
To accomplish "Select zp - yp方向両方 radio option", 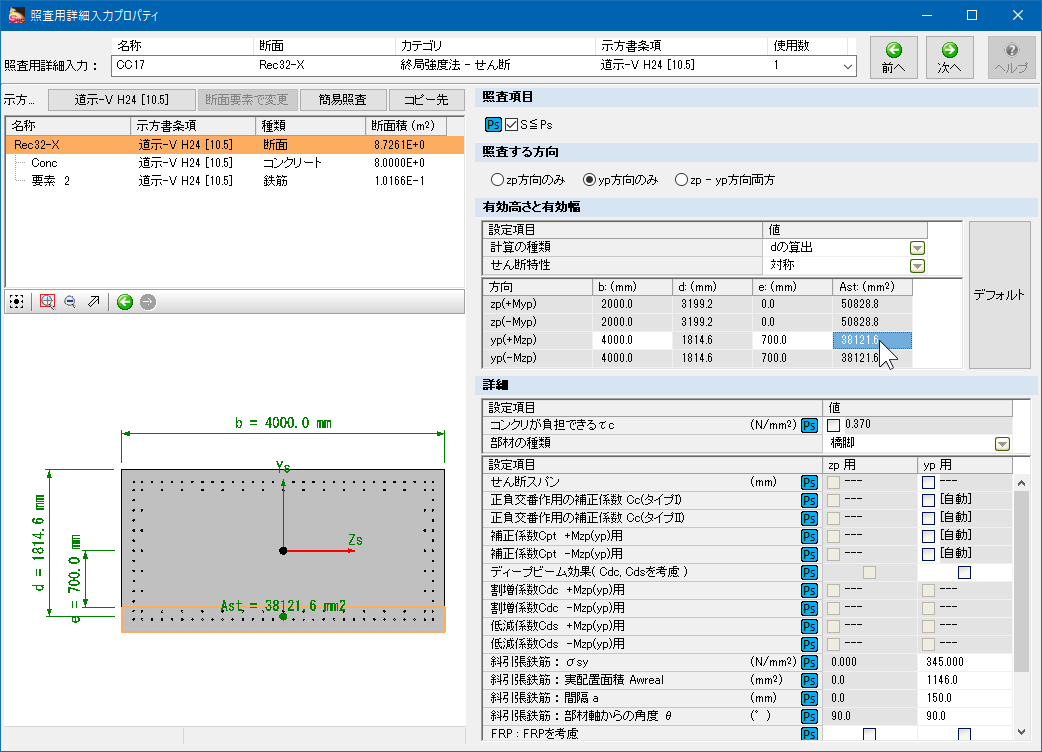I will click(682, 180).
